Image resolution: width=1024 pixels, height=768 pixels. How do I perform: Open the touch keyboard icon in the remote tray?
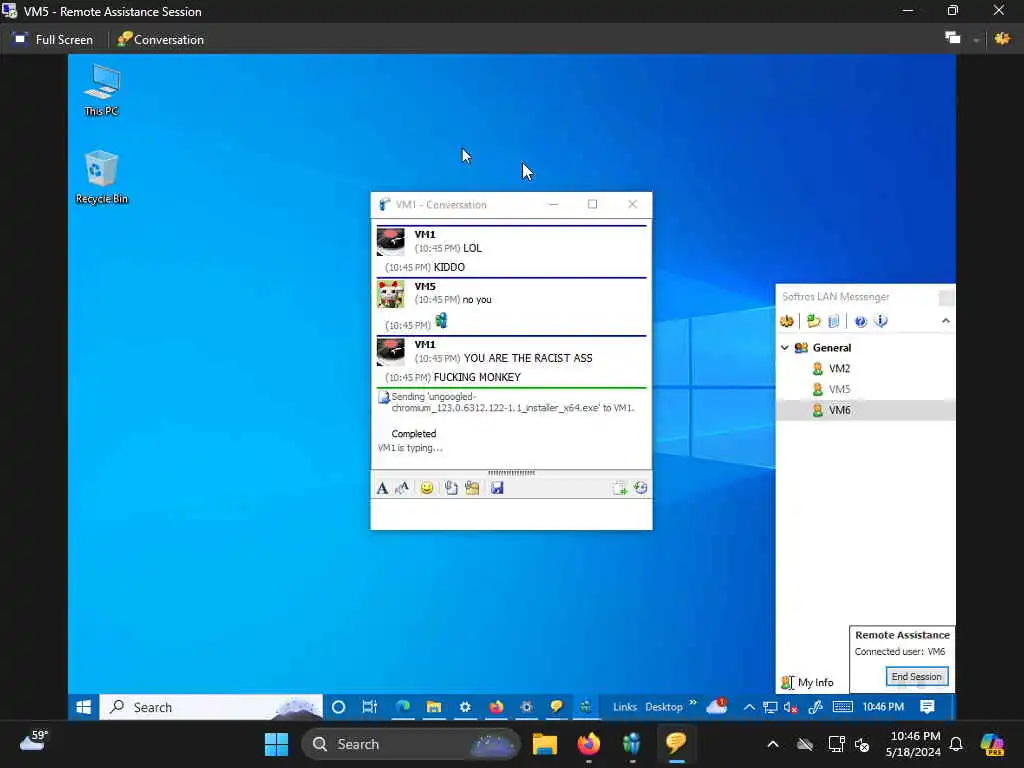842,707
